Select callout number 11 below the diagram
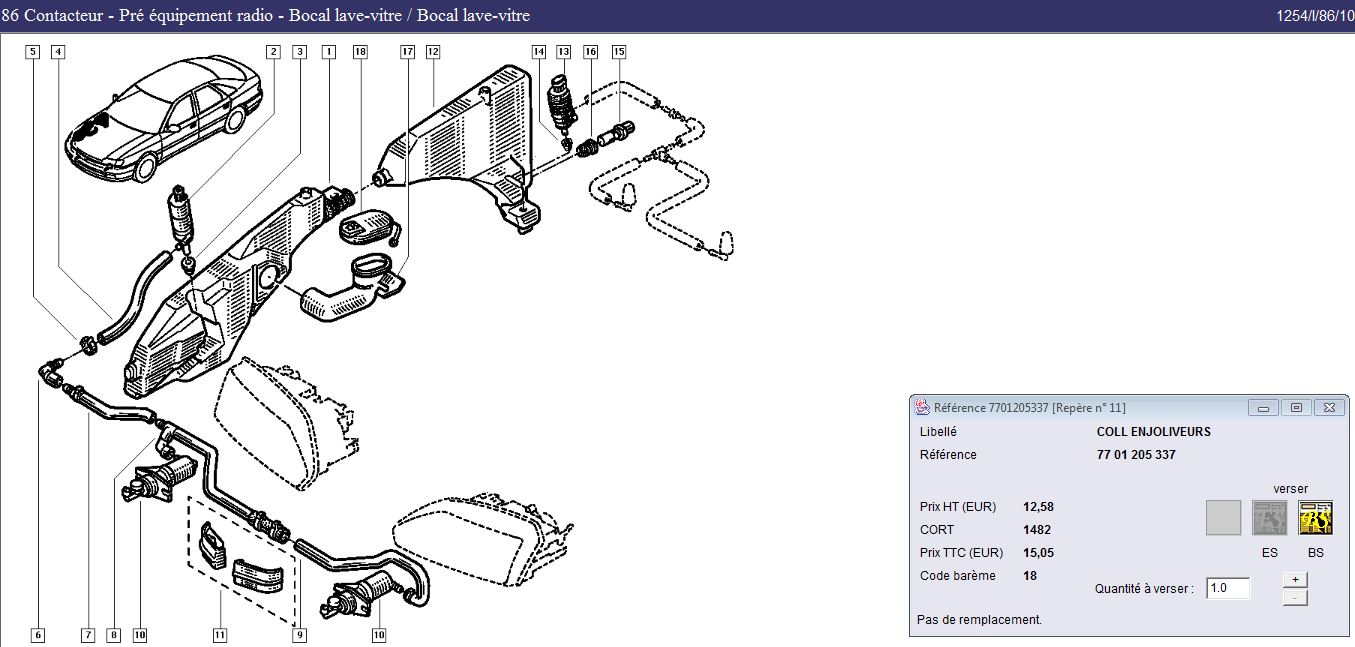Image resolution: width=1355 pixels, height=647 pixels. (x=220, y=634)
